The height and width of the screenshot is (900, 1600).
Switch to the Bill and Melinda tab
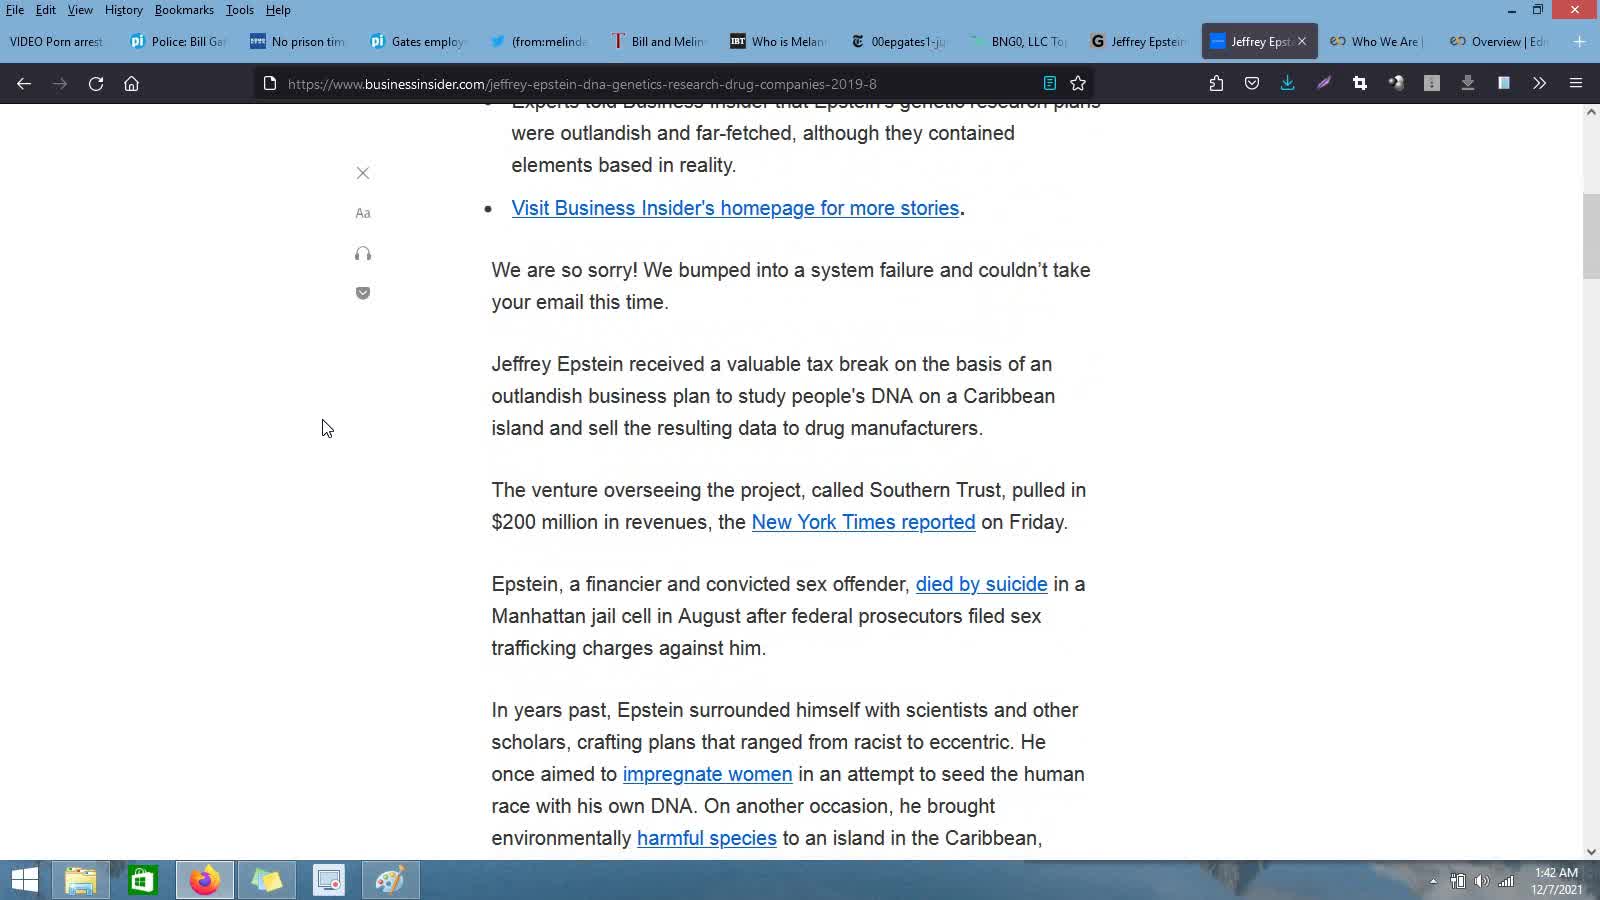click(658, 41)
